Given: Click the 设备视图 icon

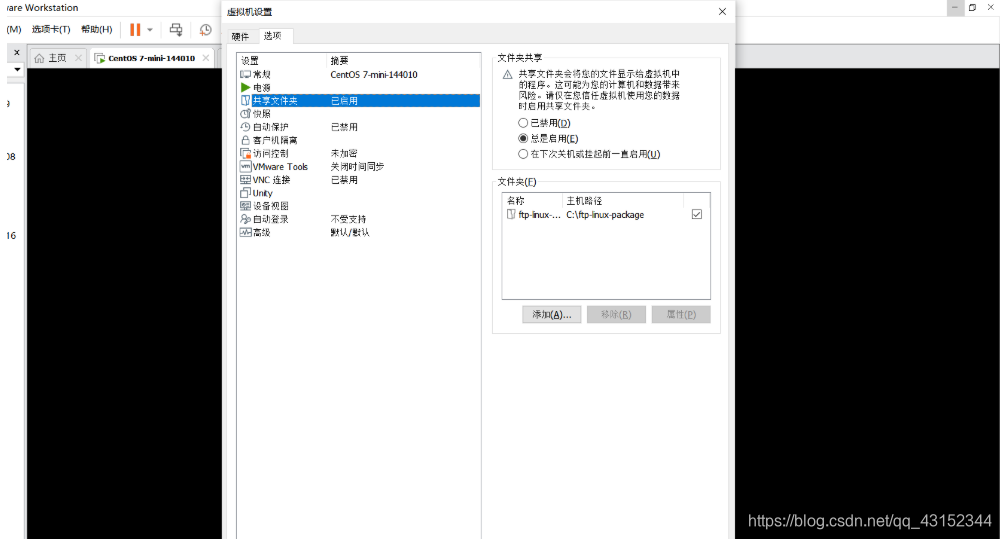Looking at the screenshot, I should (245, 206).
